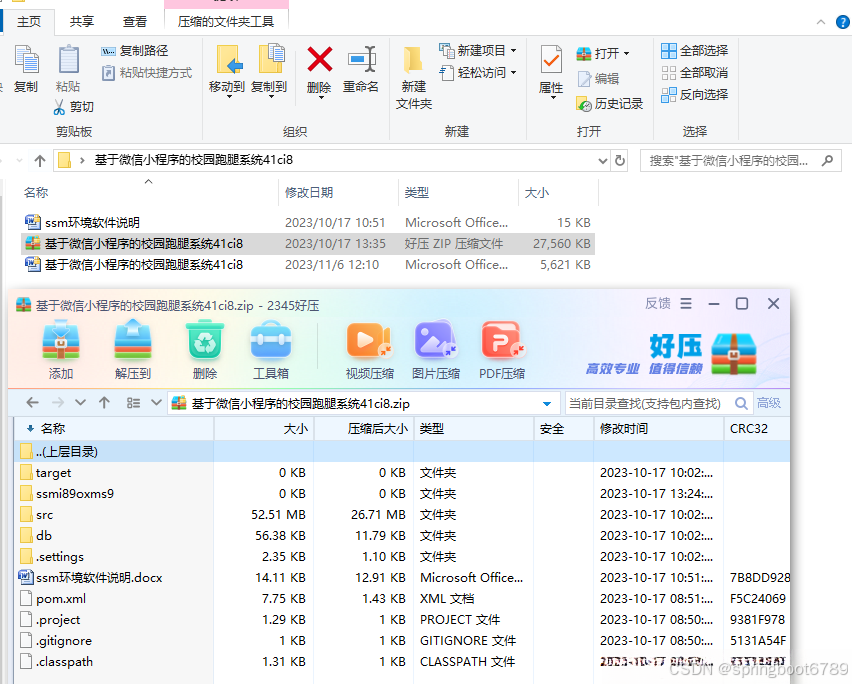Click the Advanced (高级) search link

point(769,403)
